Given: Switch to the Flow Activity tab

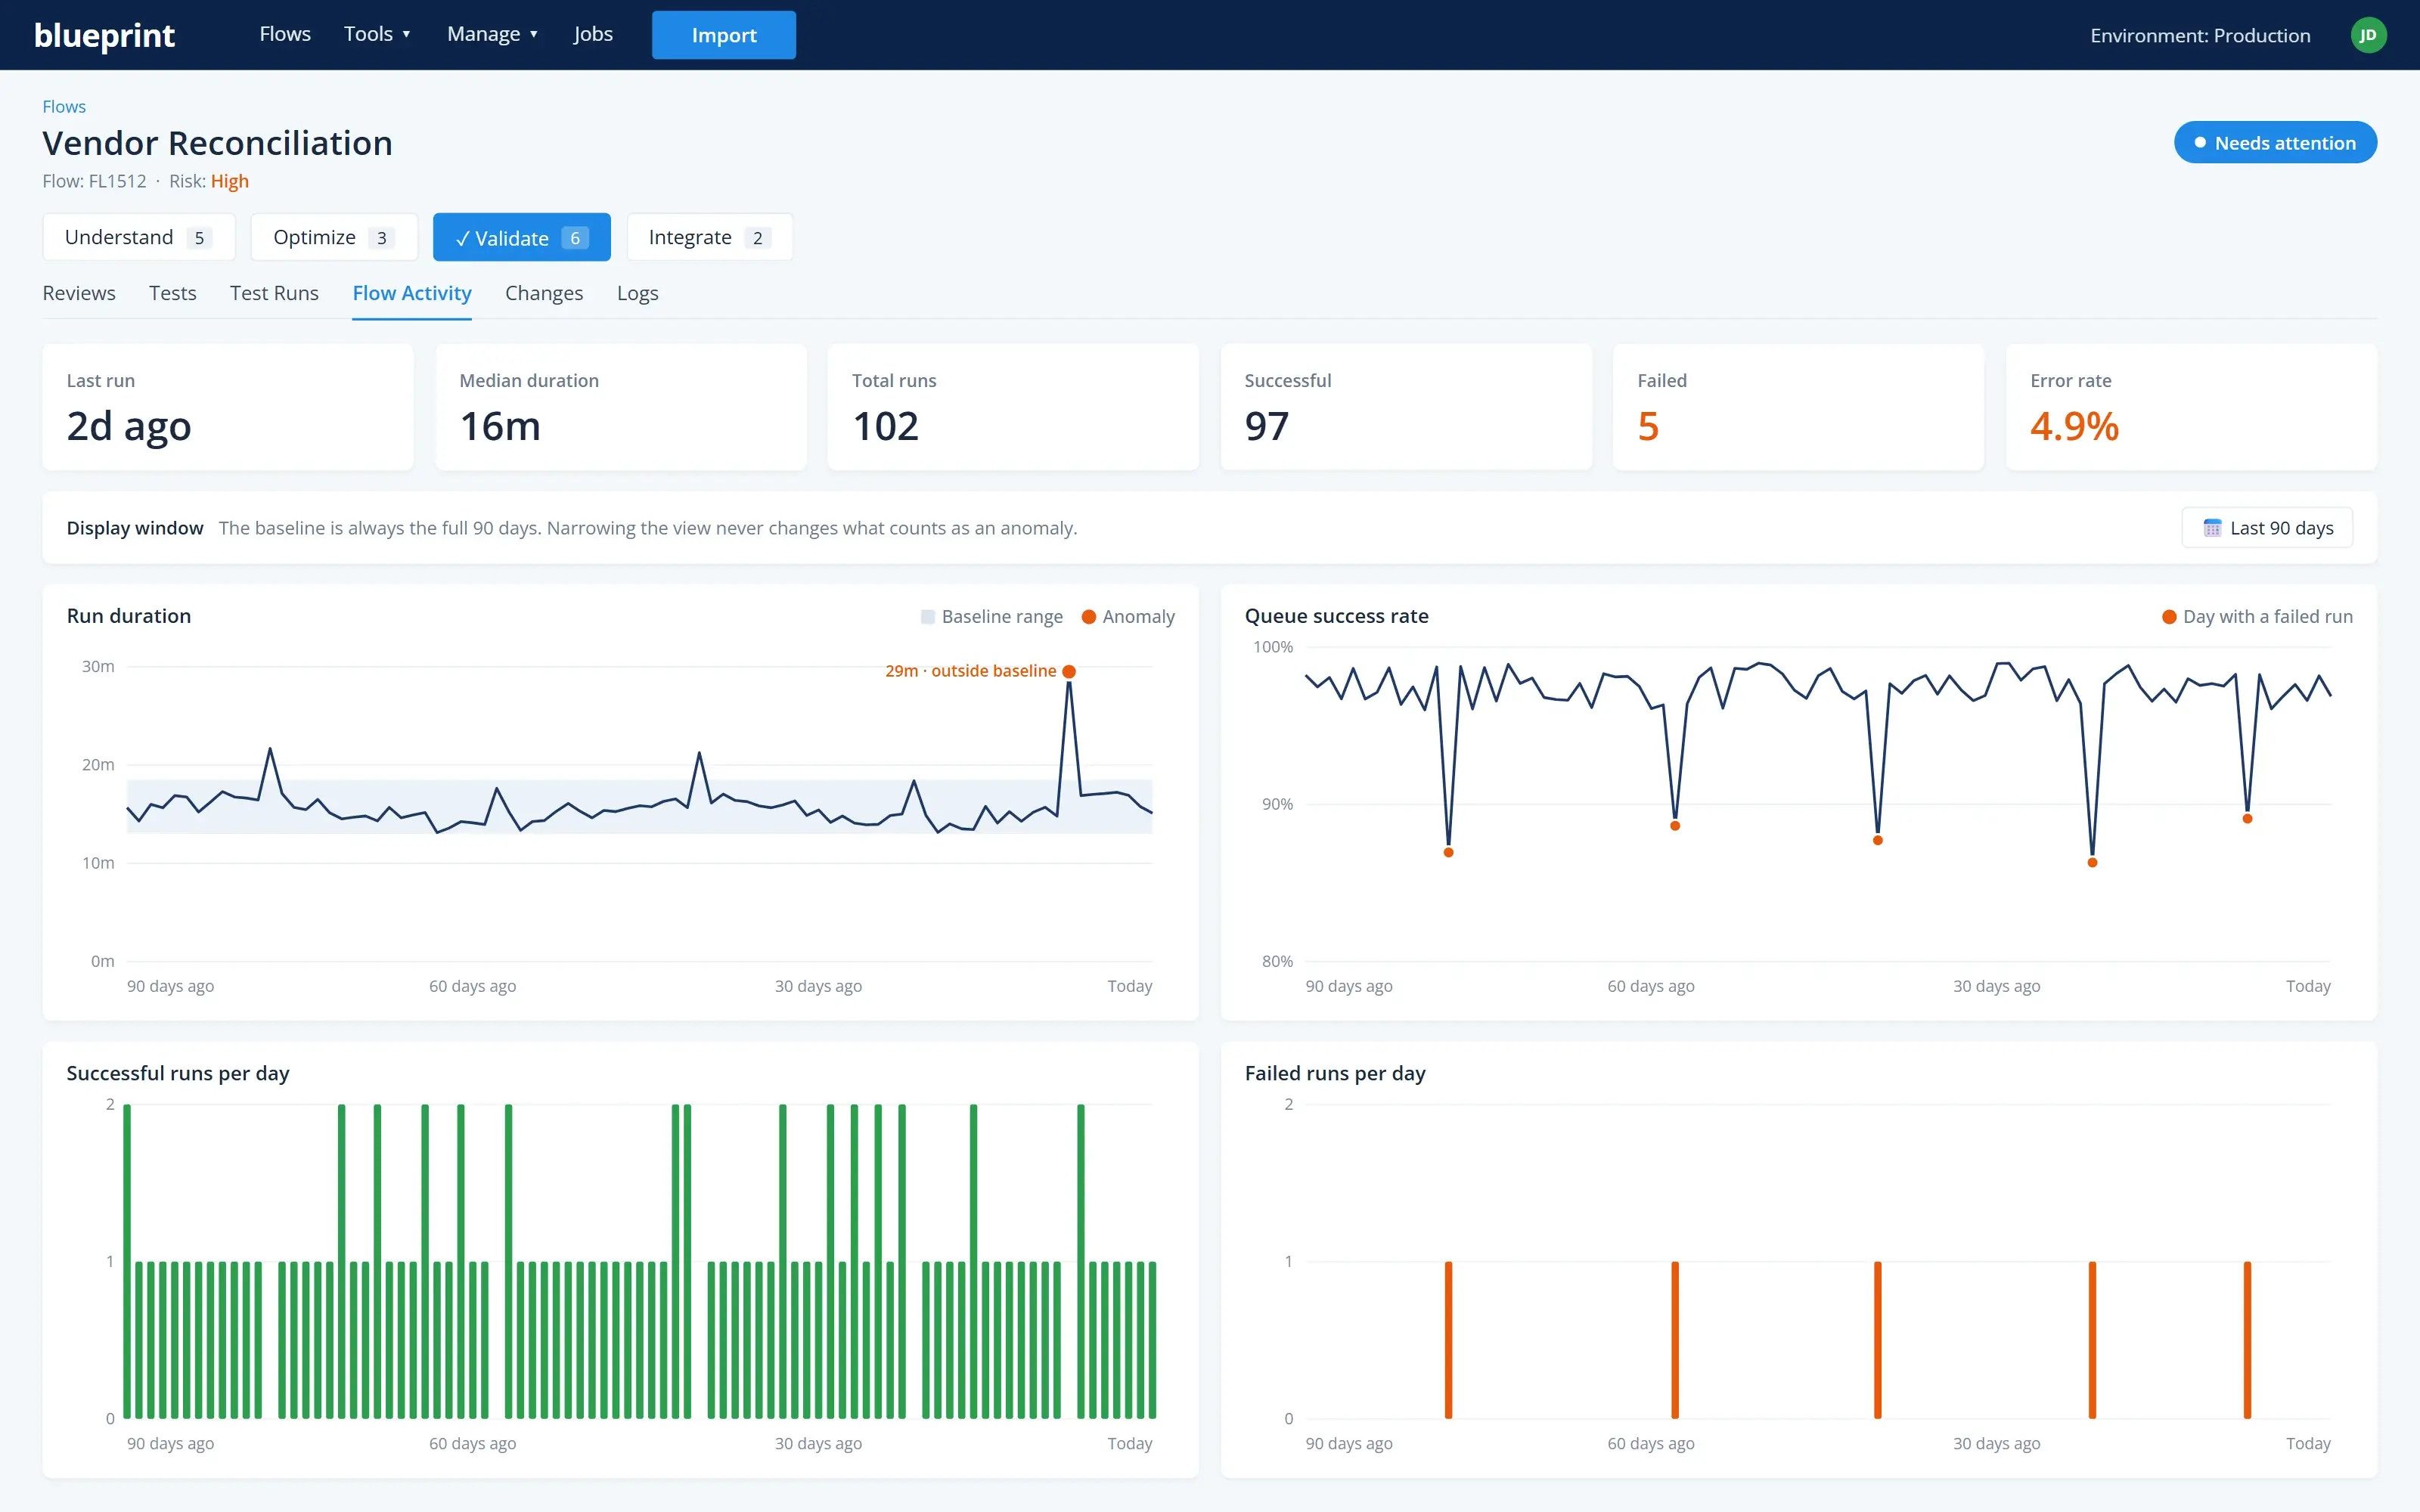Looking at the screenshot, I should coord(412,293).
